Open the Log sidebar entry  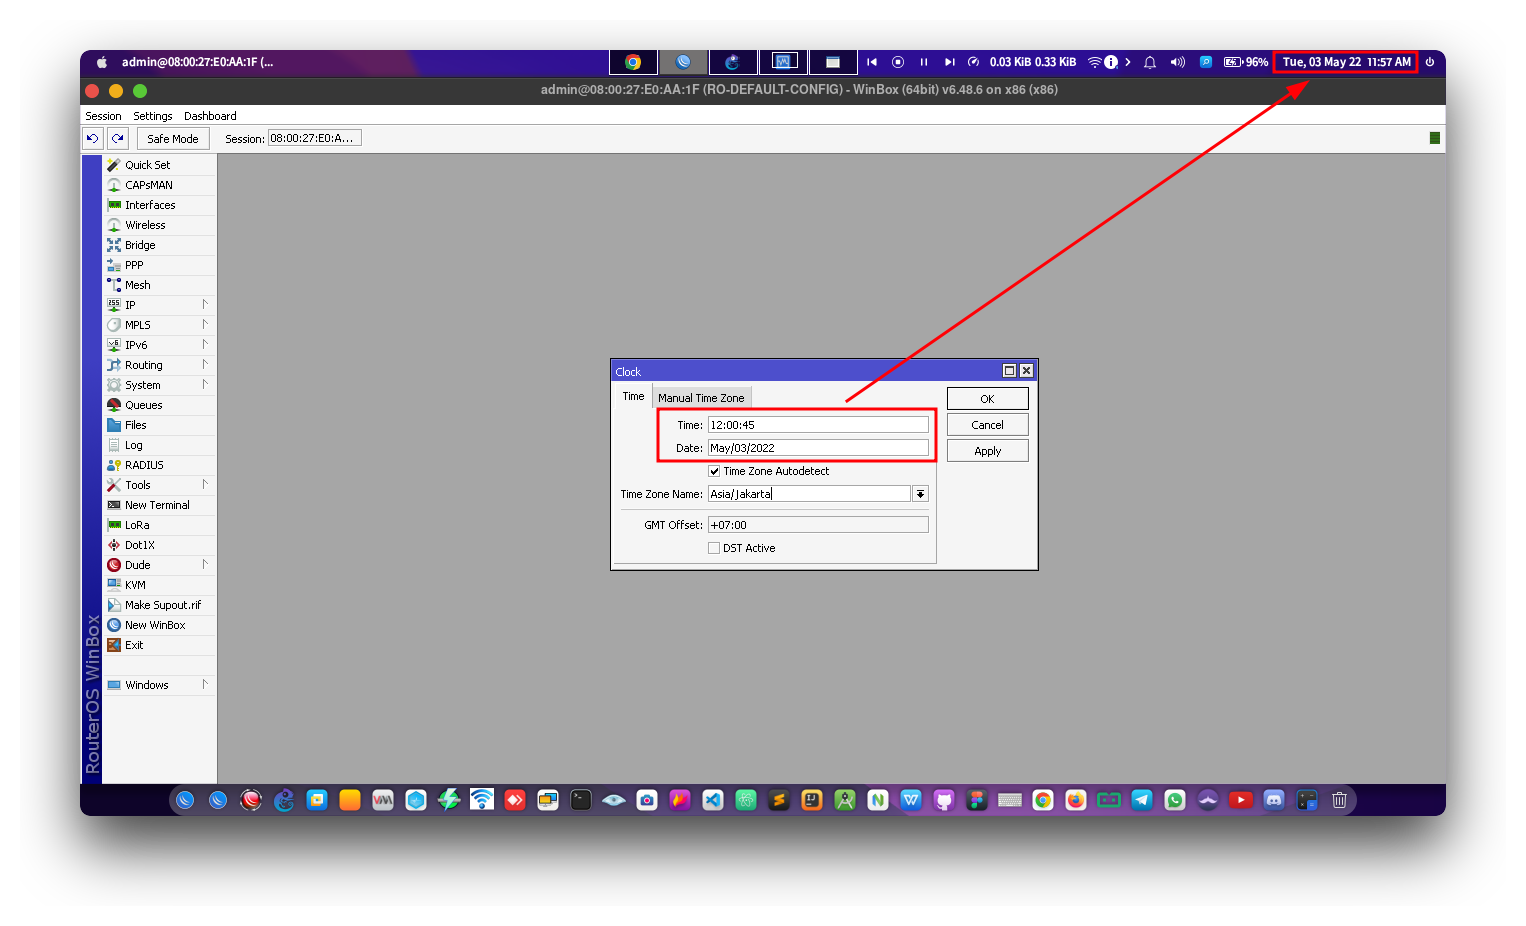tap(134, 445)
